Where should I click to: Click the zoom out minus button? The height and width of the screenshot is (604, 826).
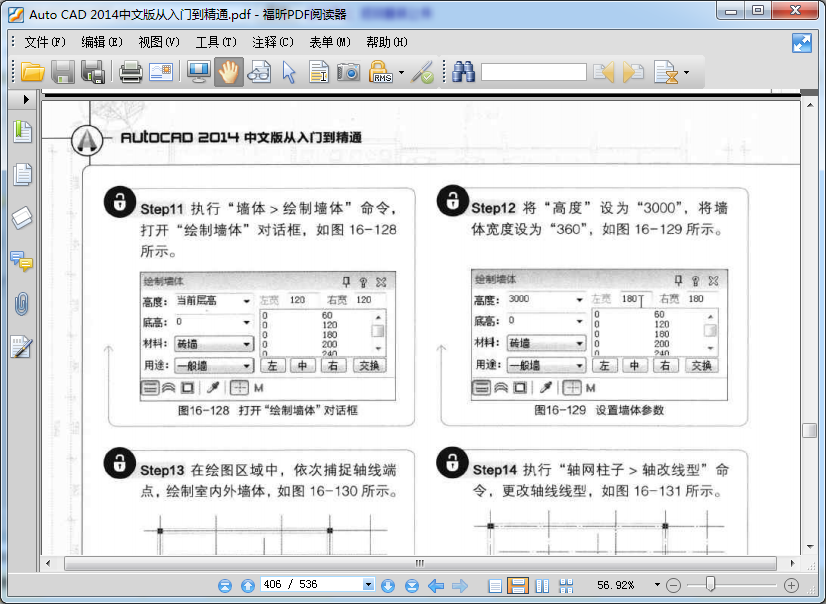click(x=673, y=585)
